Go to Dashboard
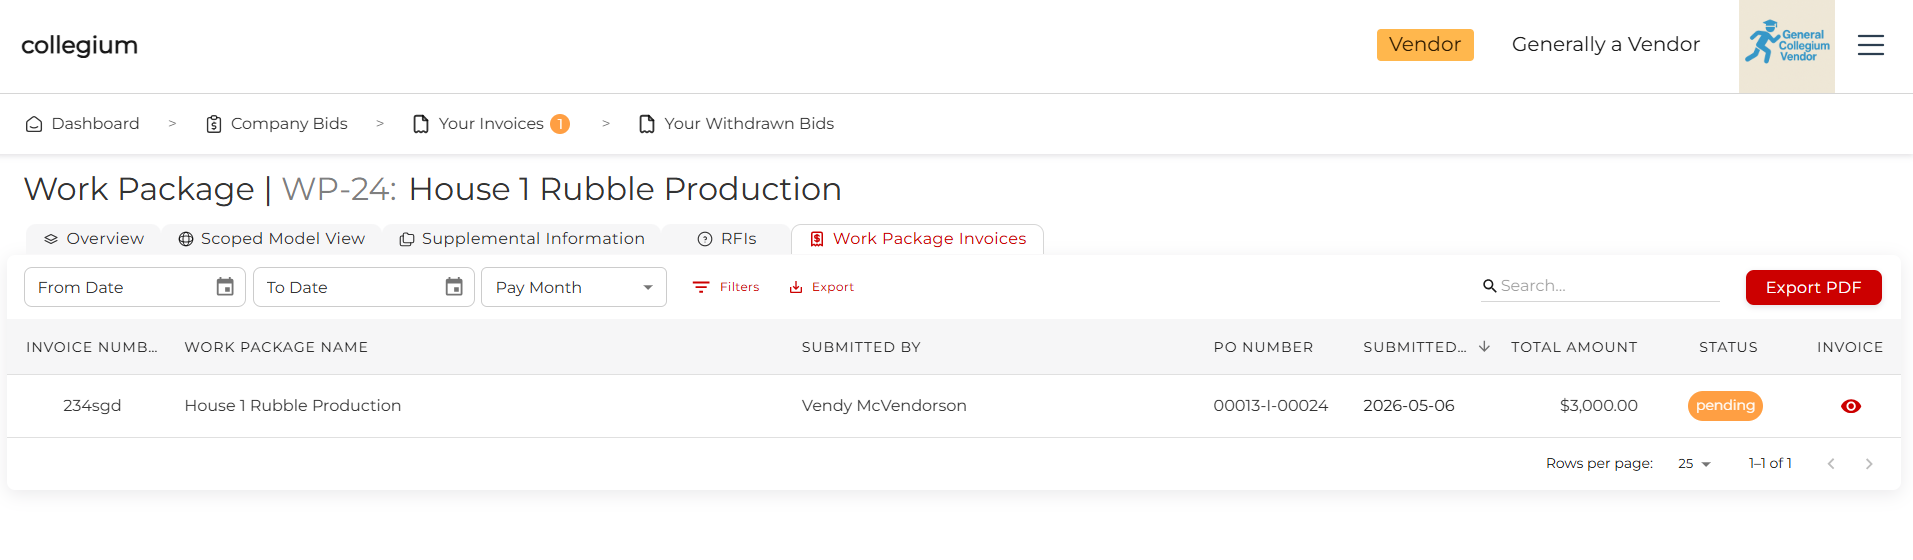Screen dimensions: 1913x560 pyautogui.click(x=83, y=124)
